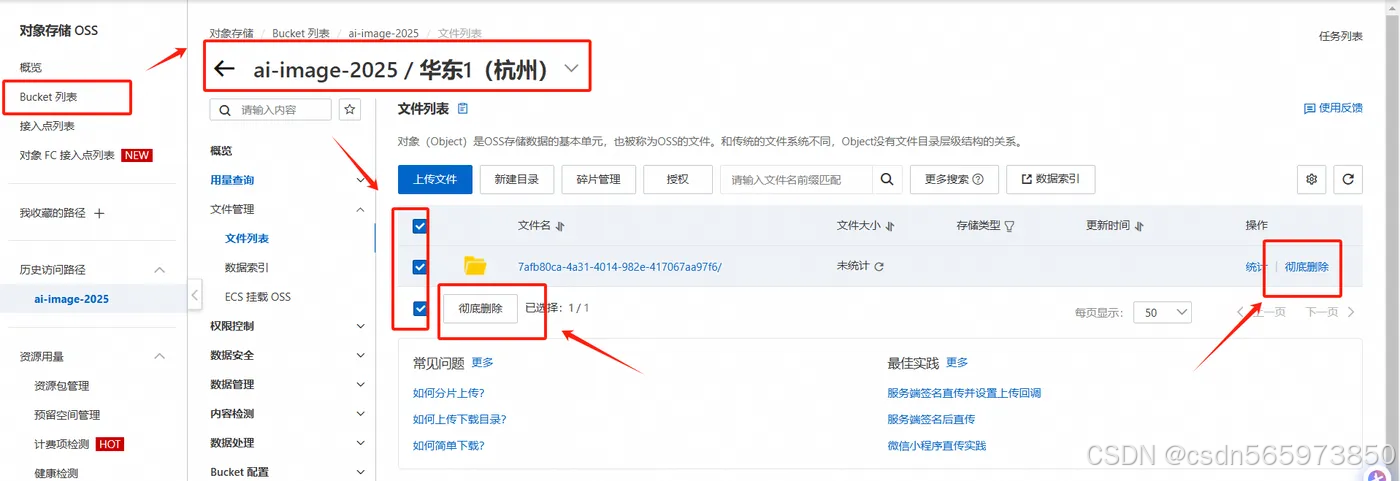Click refresh icon beside 未统计 size
The width and height of the screenshot is (1400, 481).
[879, 266]
